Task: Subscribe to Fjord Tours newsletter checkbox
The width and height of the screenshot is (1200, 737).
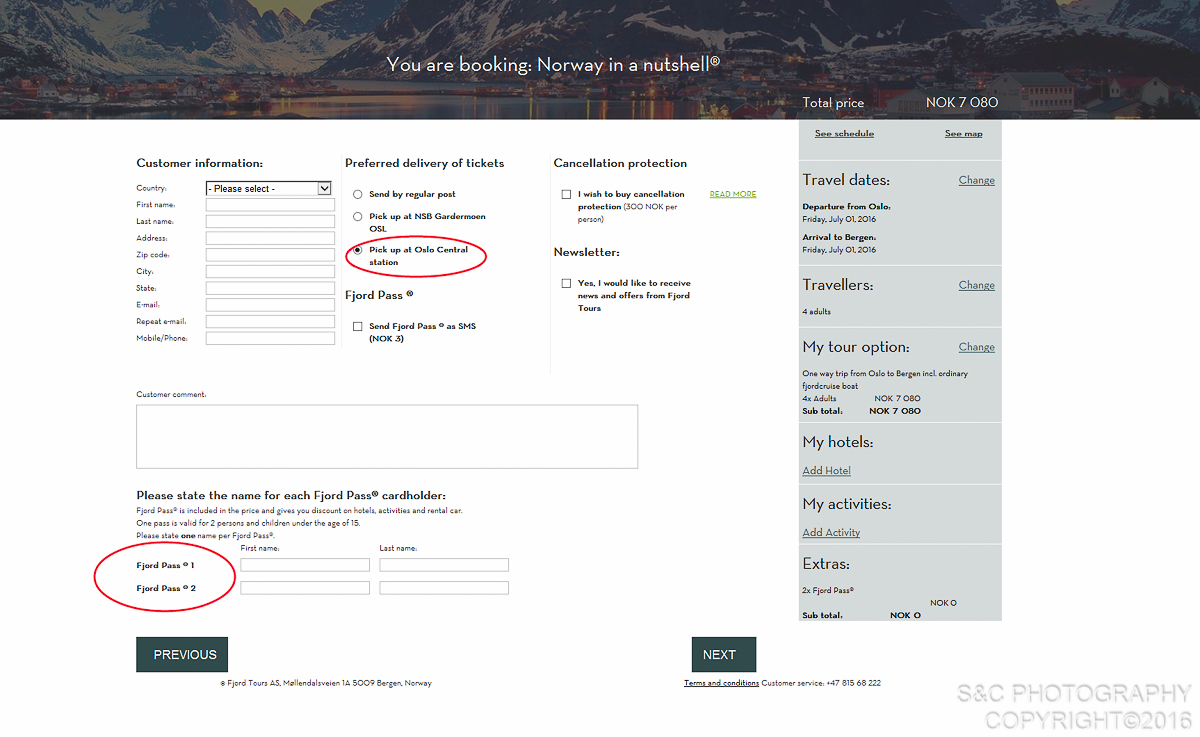Action: tap(566, 284)
